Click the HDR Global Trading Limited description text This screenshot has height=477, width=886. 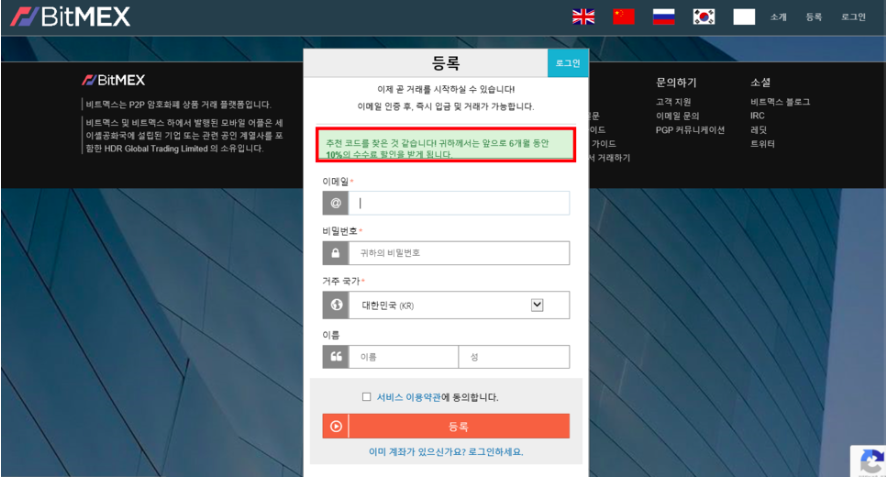184,136
